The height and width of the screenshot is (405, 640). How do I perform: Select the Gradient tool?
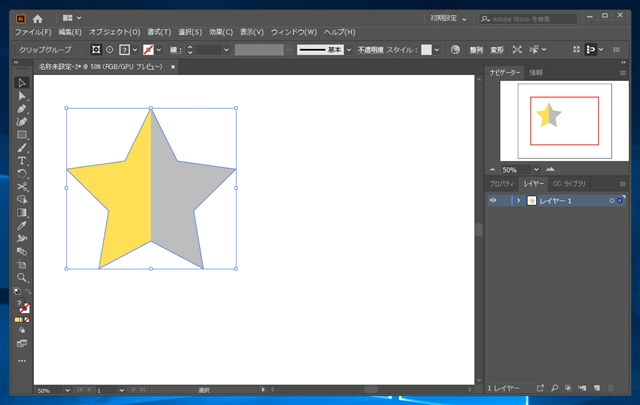pyautogui.click(x=22, y=212)
